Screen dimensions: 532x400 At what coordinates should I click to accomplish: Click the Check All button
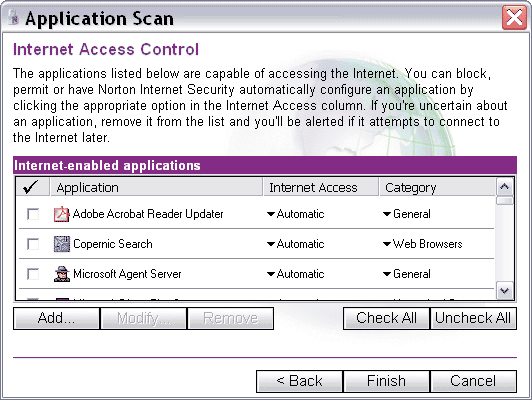(386, 318)
